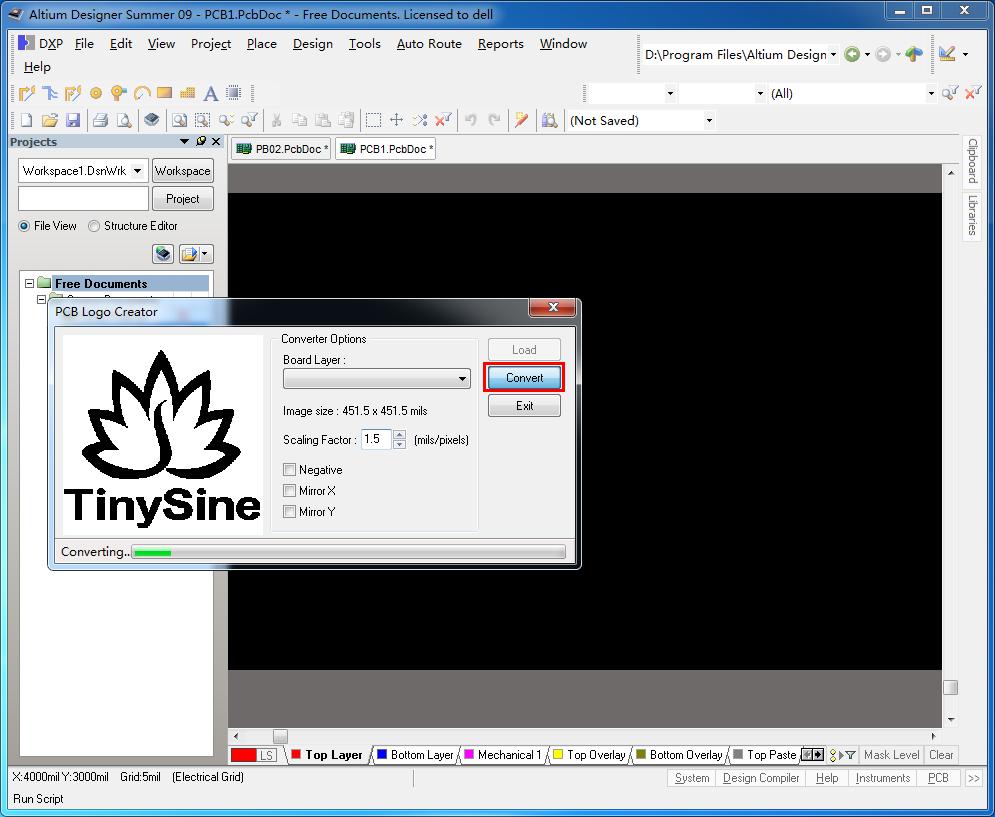Exit the PCB Logo Creator dialog
This screenshot has width=995, height=817.
(524, 405)
